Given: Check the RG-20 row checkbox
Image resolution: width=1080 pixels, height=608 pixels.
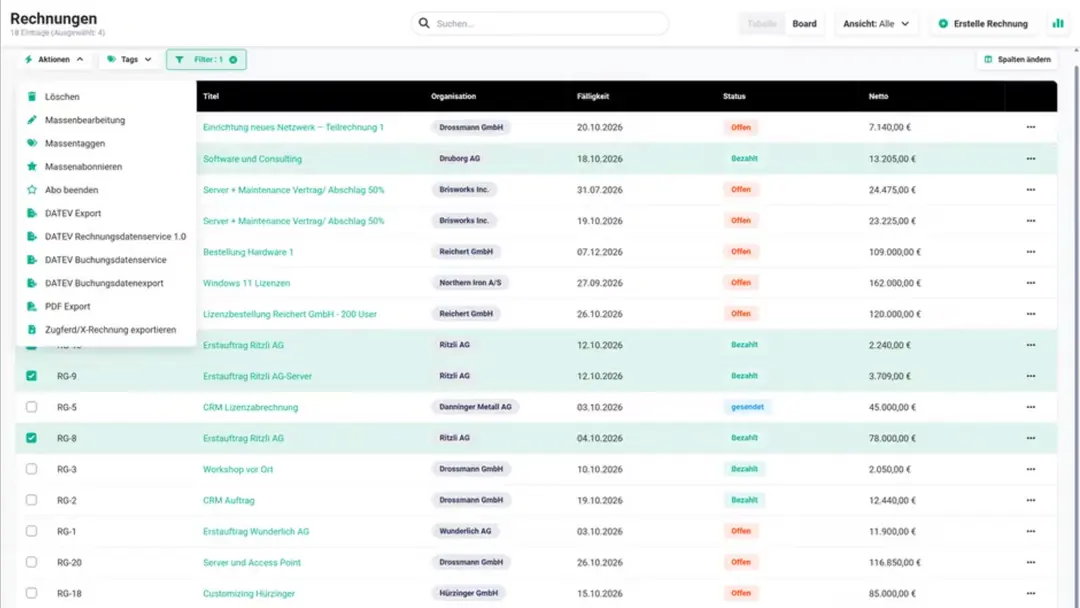Looking at the screenshot, I should click(x=32, y=562).
